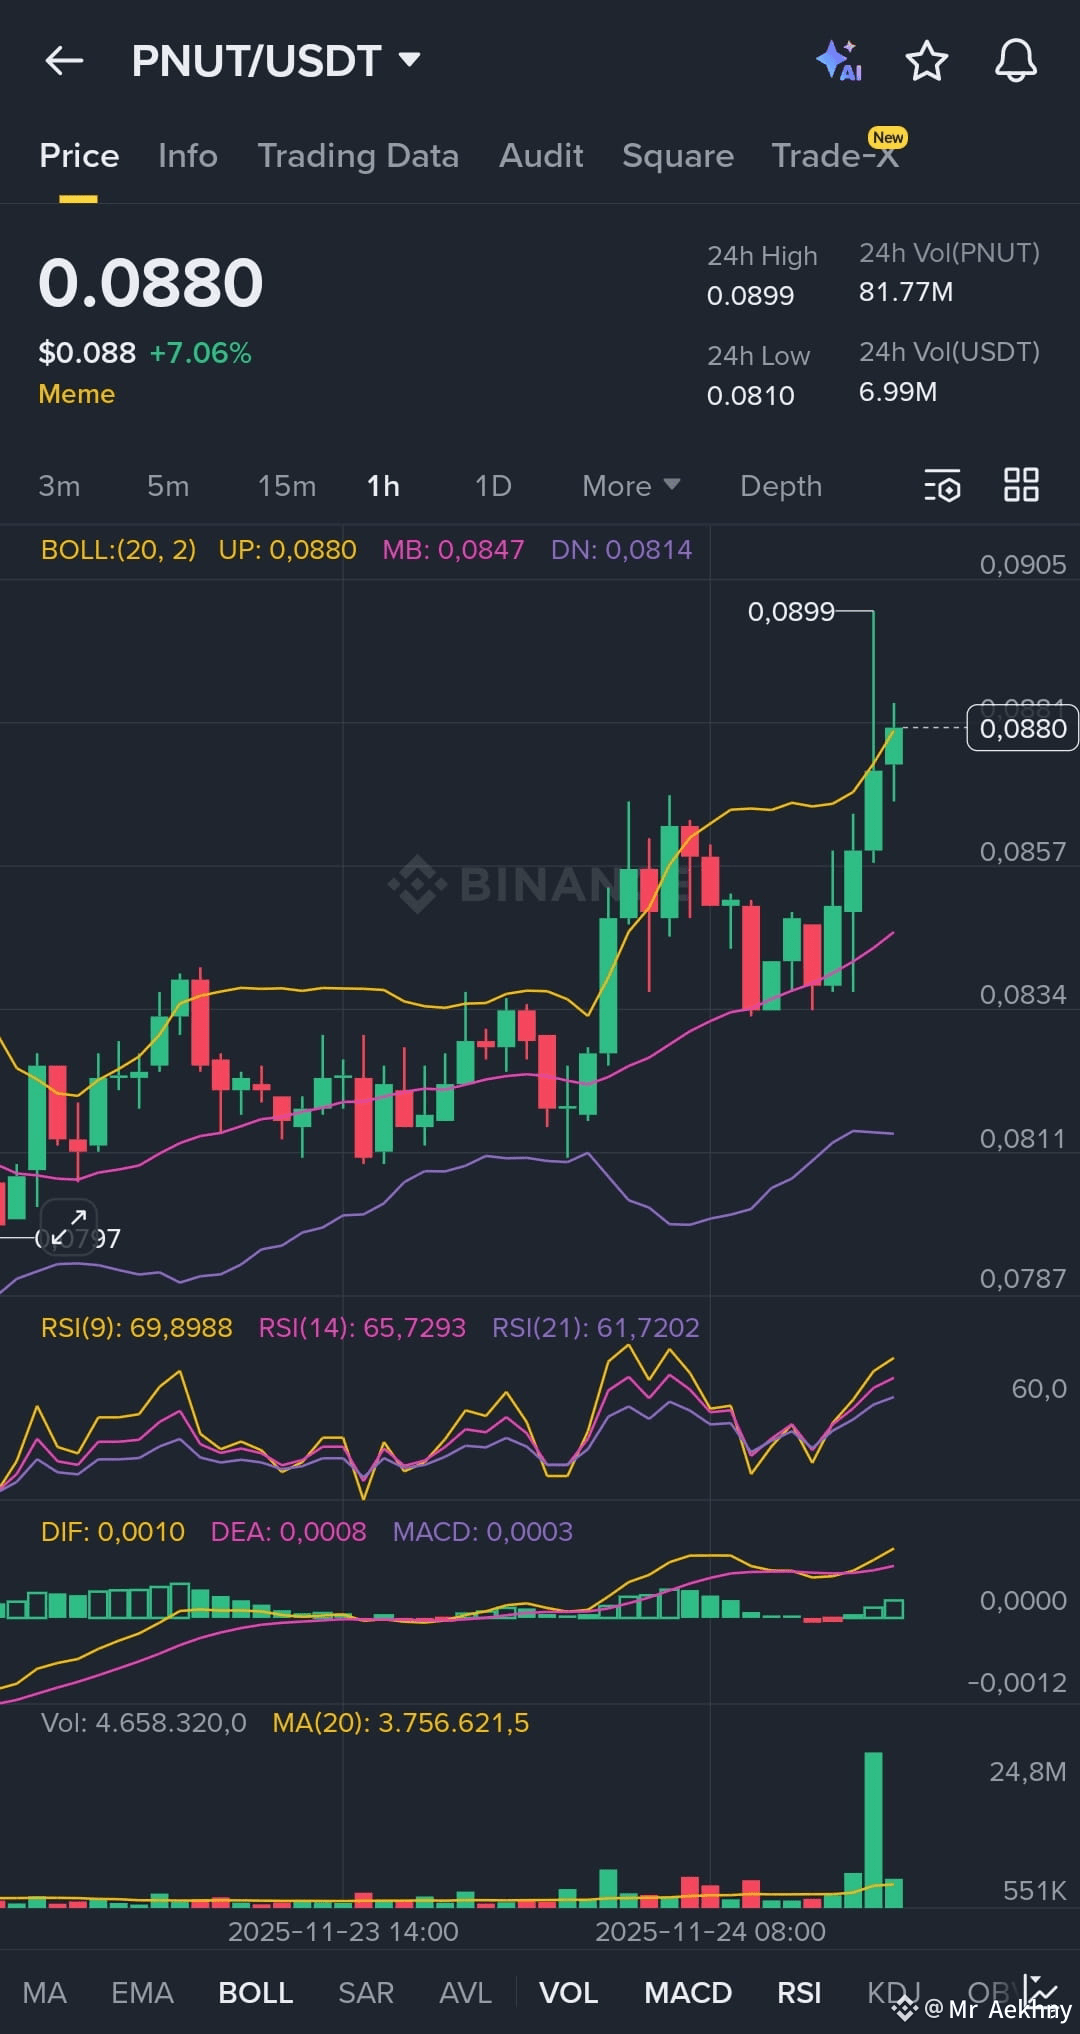Image resolution: width=1080 pixels, height=2034 pixels.
Task: Tap the DN: 0,0814 Bollinger value
Action: [x=621, y=550]
